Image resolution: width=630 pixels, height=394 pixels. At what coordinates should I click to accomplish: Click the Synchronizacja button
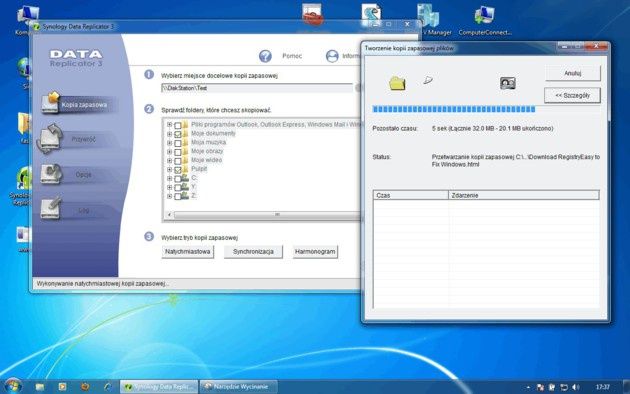253,252
